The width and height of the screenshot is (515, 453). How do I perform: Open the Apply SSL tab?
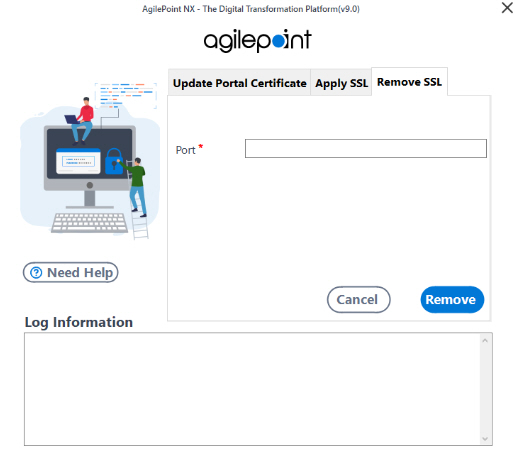coord(341,83)
